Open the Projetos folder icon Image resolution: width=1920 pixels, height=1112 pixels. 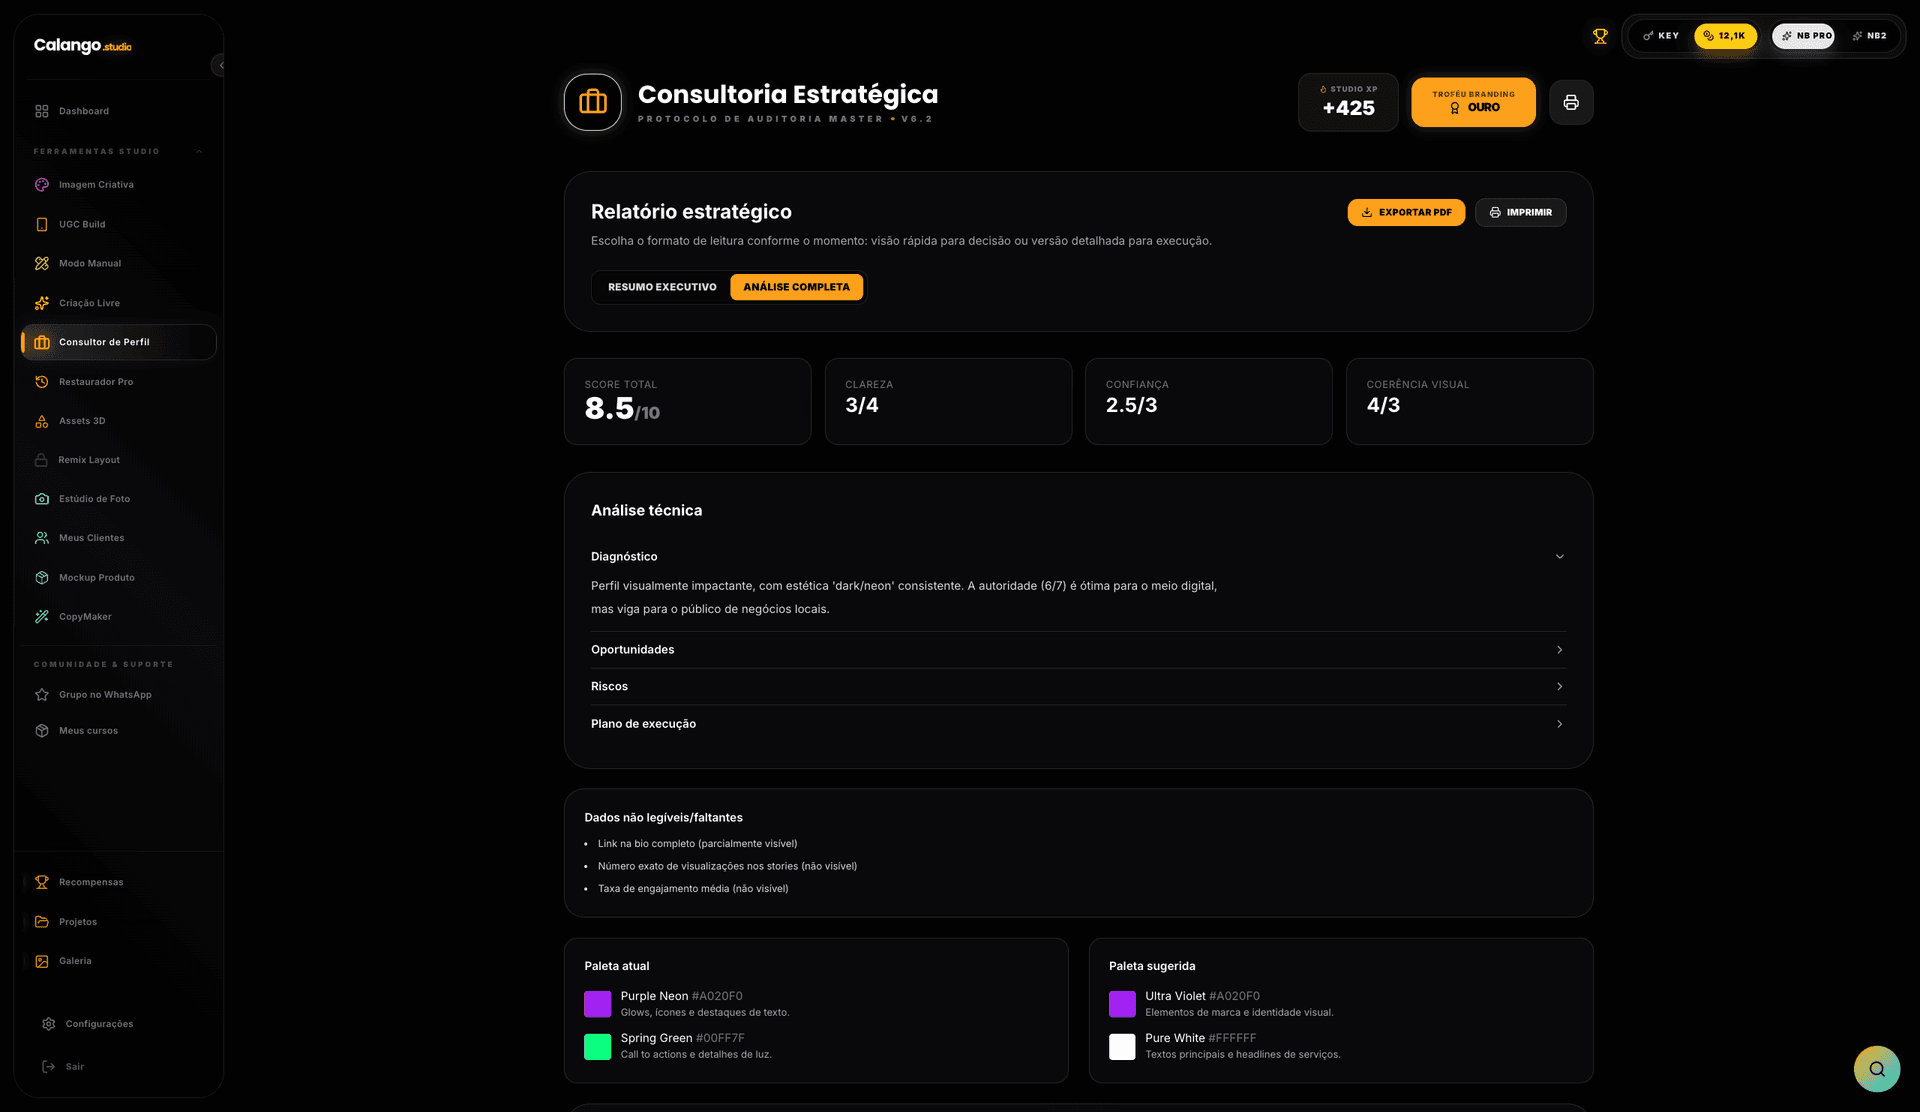click(42, 922)
